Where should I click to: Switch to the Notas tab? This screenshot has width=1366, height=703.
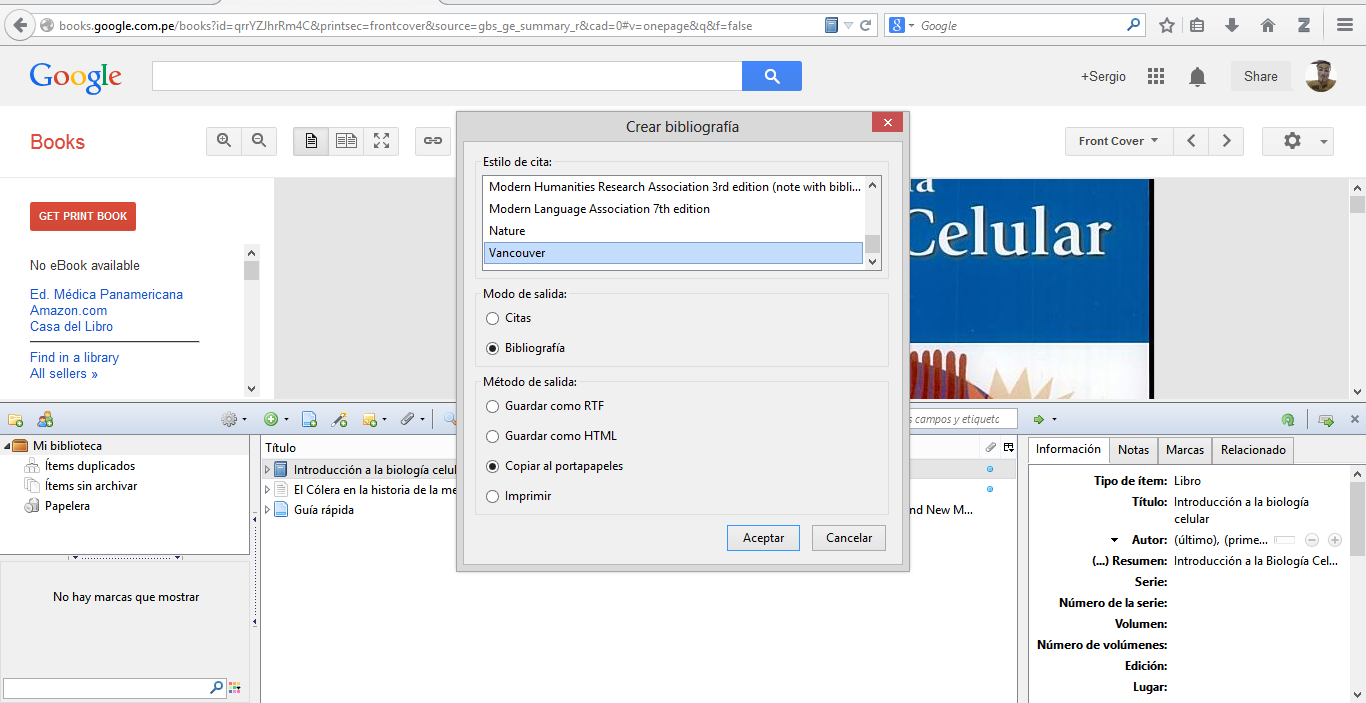1133,450
